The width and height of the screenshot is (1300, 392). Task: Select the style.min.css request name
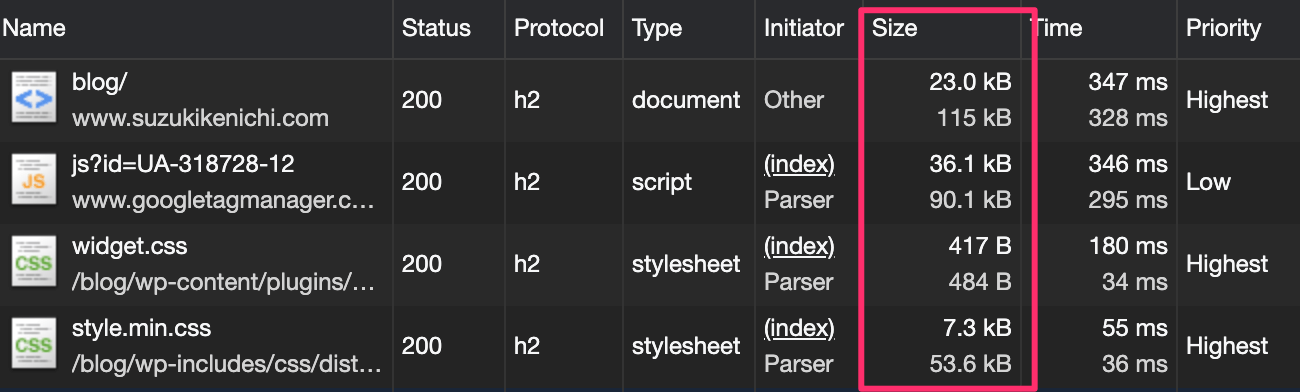141,328
